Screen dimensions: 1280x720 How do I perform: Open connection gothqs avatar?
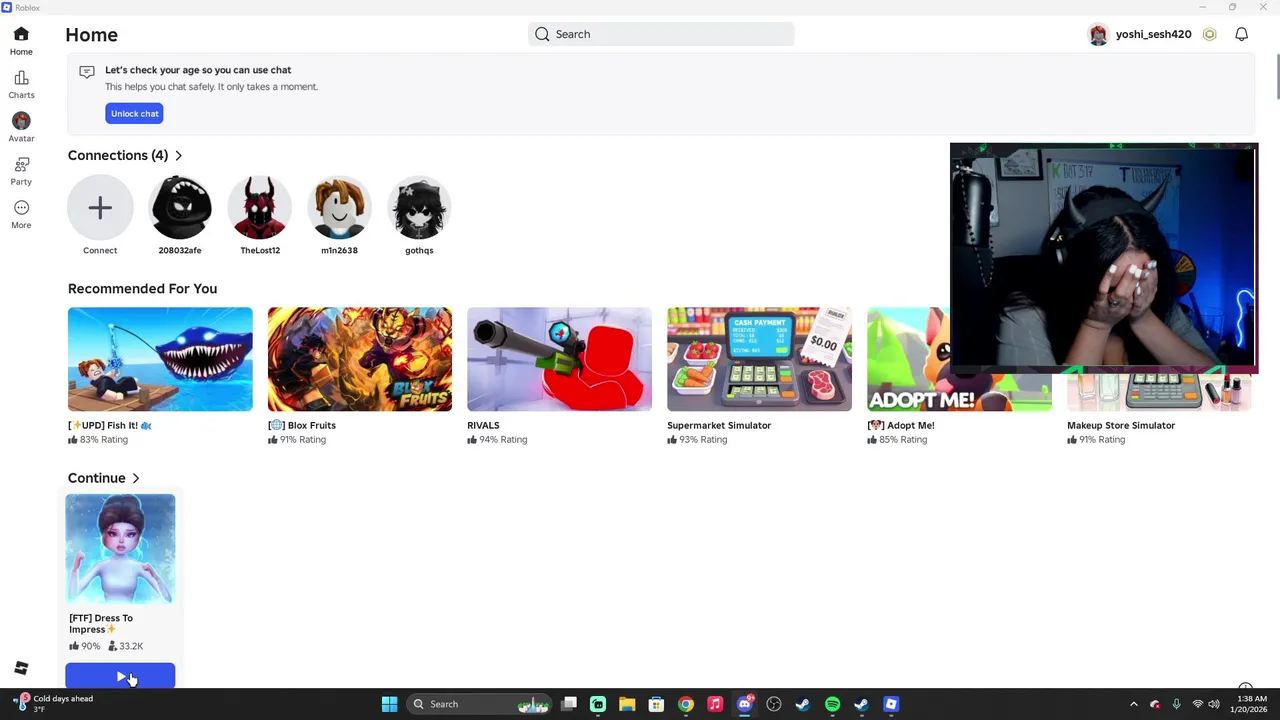[419, 207]
